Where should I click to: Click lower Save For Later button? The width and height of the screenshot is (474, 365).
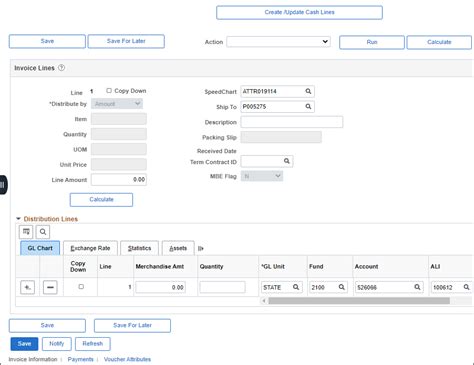(x=132, y=325)
